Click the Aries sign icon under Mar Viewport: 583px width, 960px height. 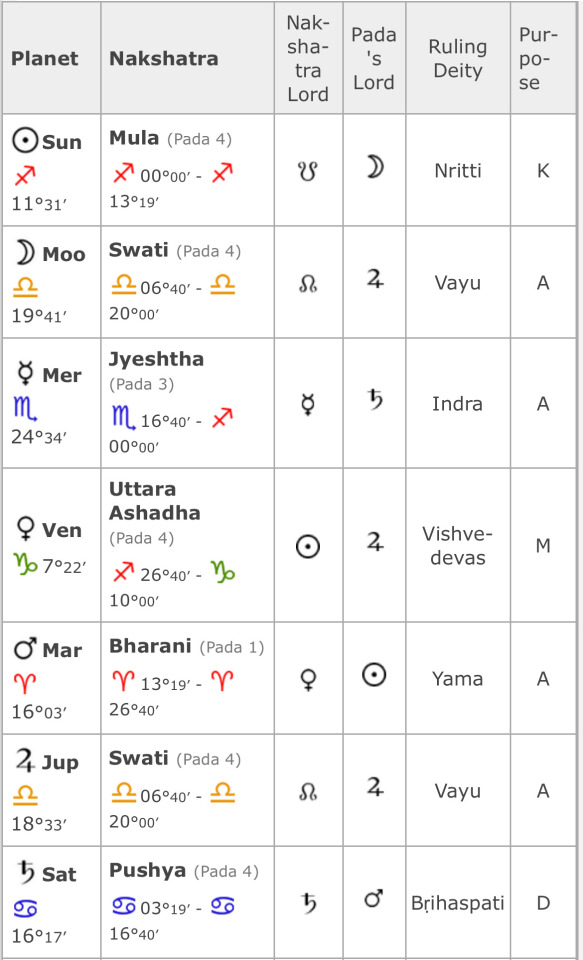point(24,683)
